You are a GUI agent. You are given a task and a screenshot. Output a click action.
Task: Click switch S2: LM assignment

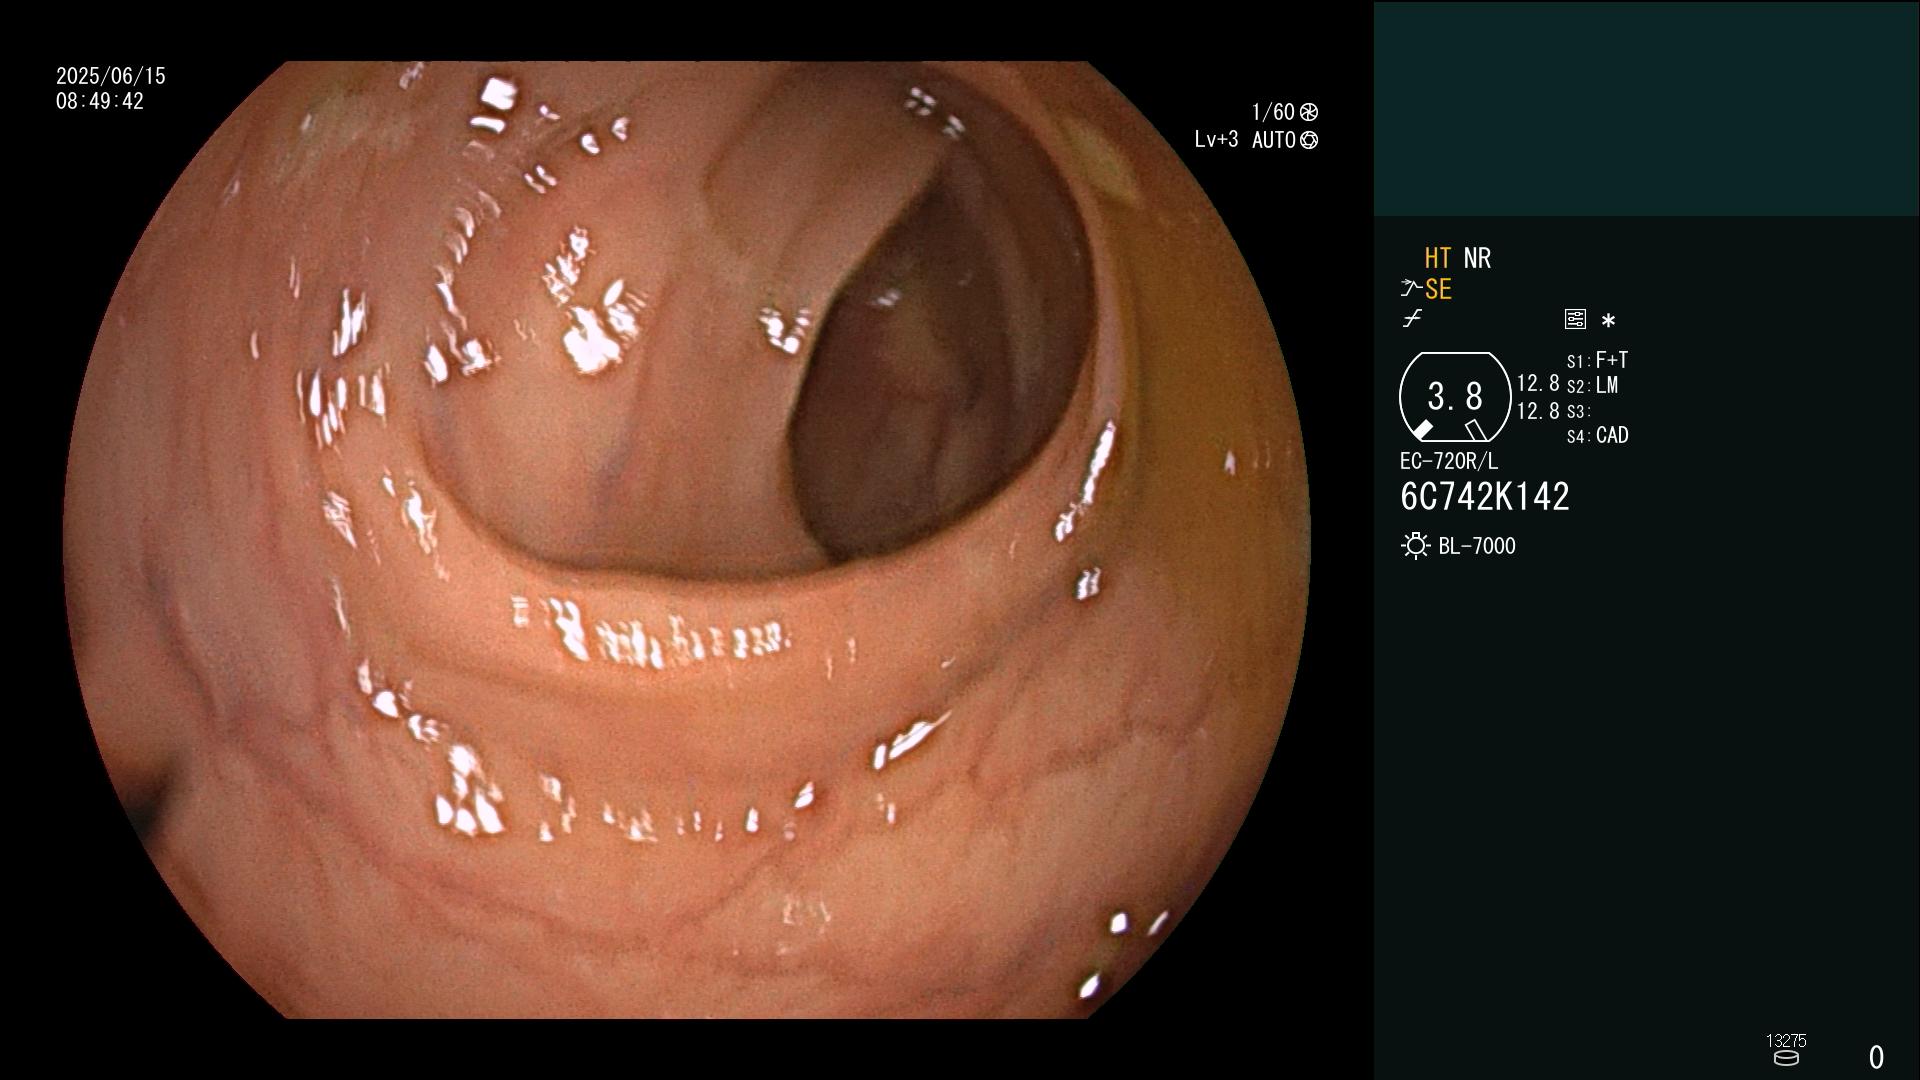tap(1592, 385)
